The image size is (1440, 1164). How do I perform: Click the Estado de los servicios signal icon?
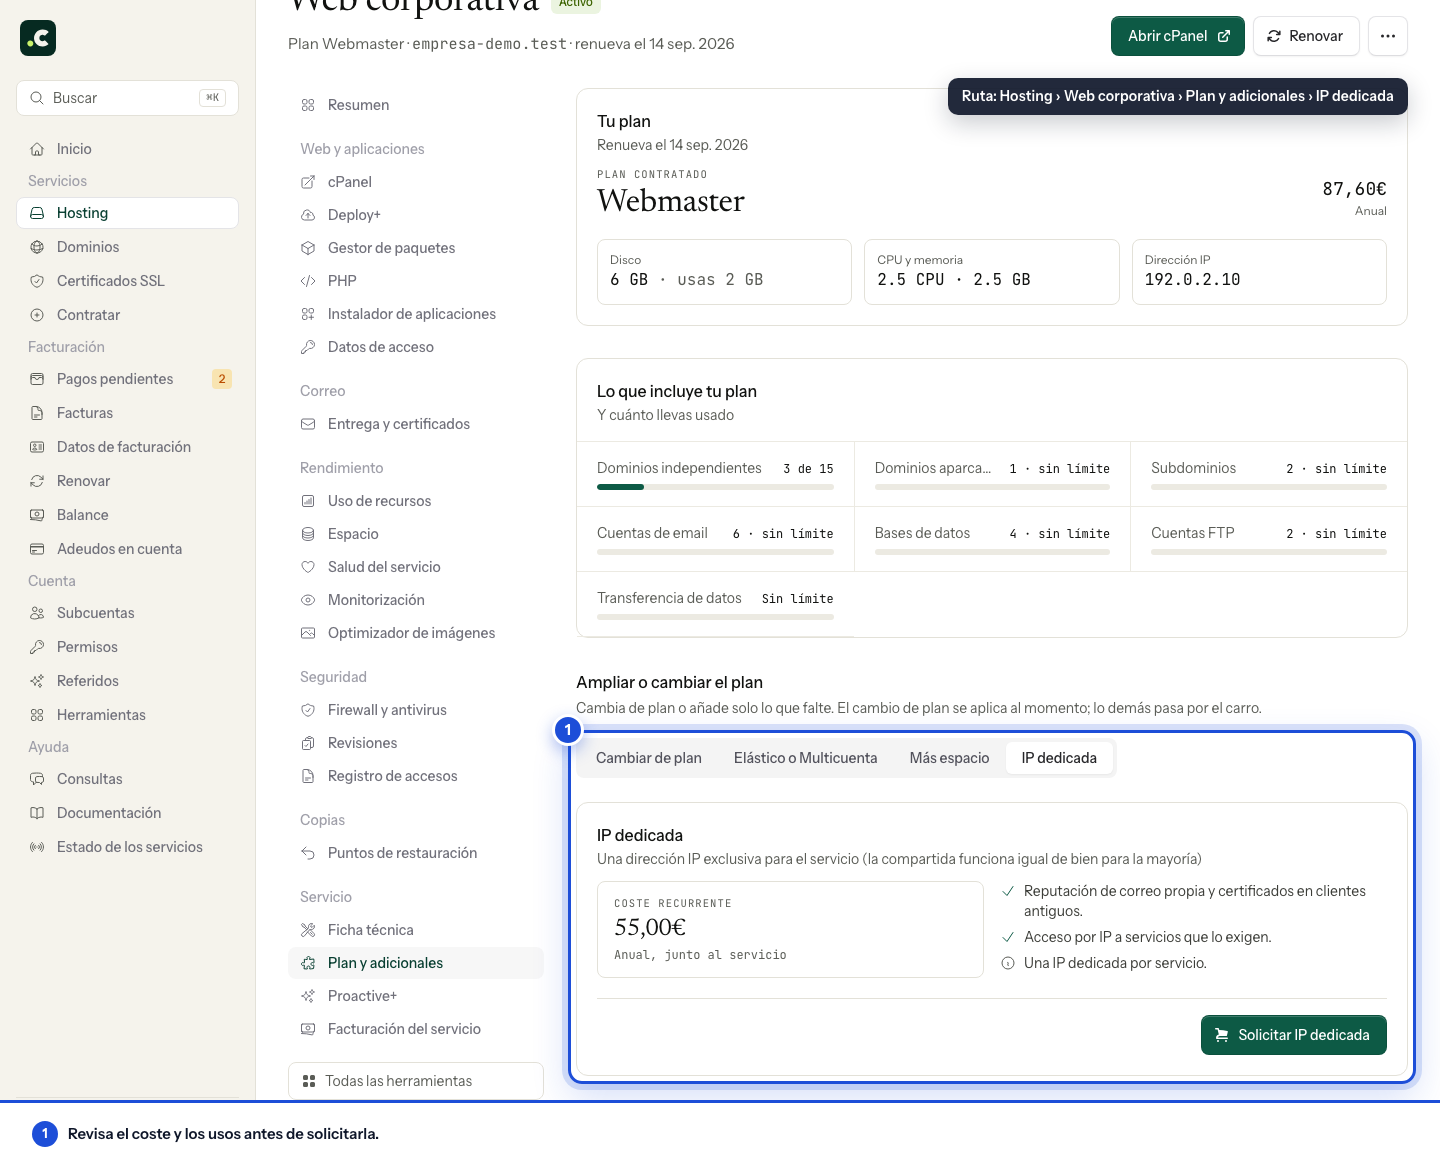point(37,847)
